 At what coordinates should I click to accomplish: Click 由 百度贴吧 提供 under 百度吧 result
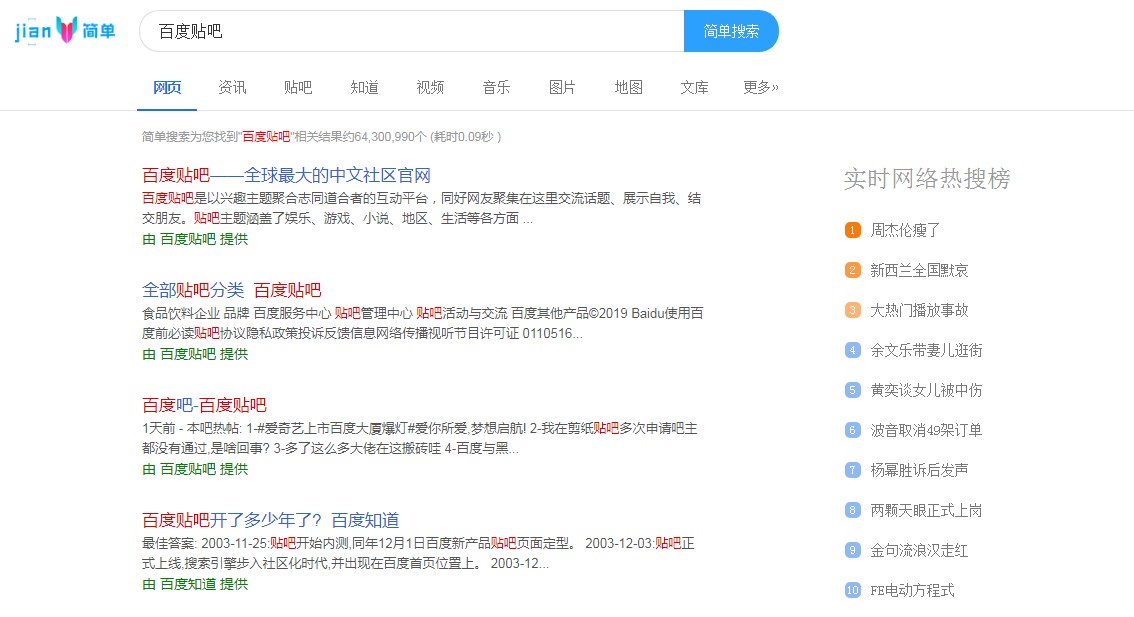coord(195,469)
